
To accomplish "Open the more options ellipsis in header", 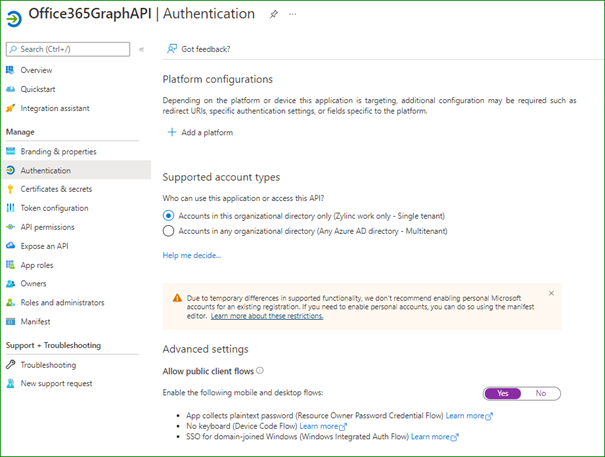I will 293,14.
